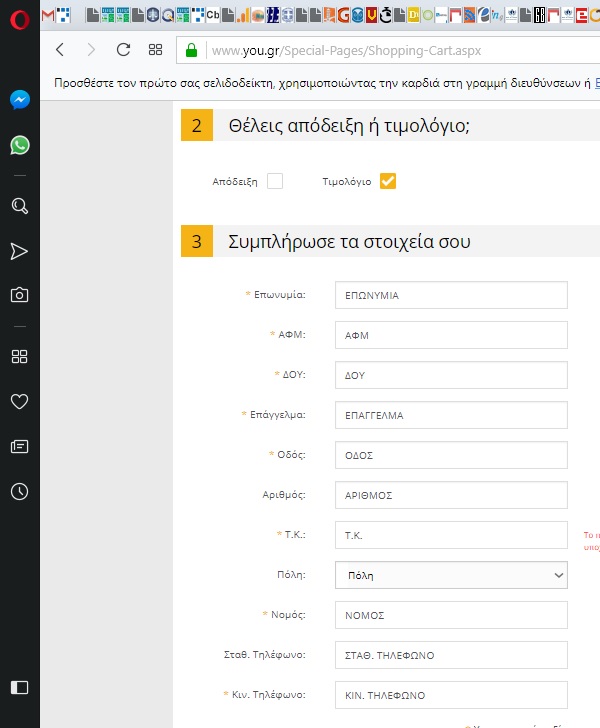
Task: Click the camera snapshot icon in sidebar
Action: 19,295
